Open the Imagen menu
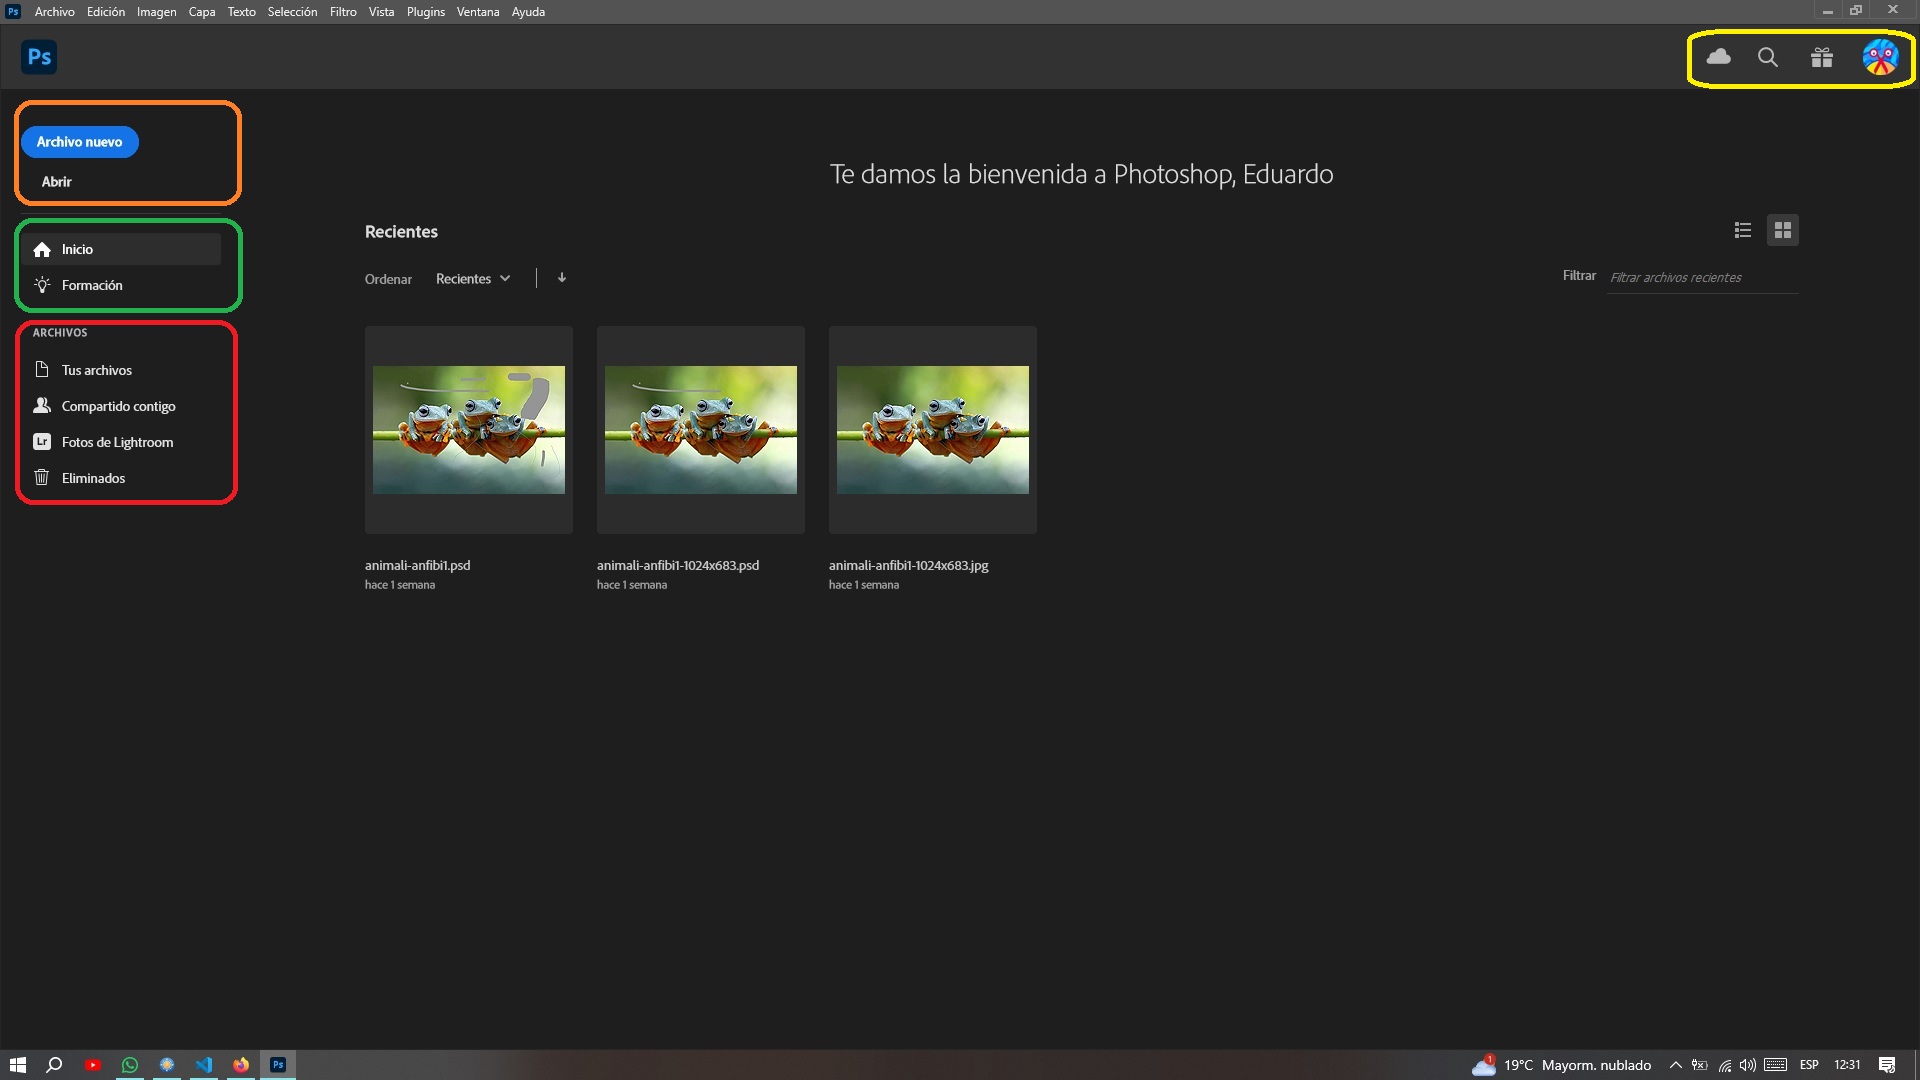This screenshot has width=1920, height=1080. point(156,12)
